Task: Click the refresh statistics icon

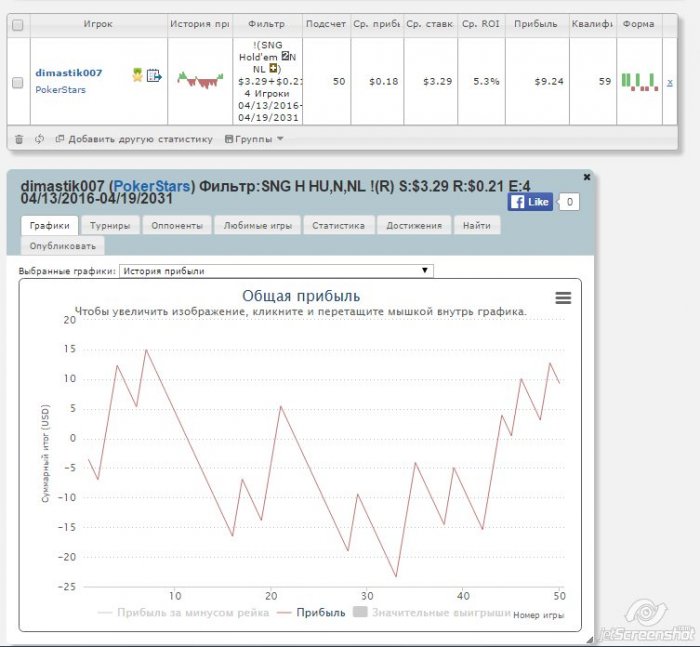Action: click(x=39, y=139)
